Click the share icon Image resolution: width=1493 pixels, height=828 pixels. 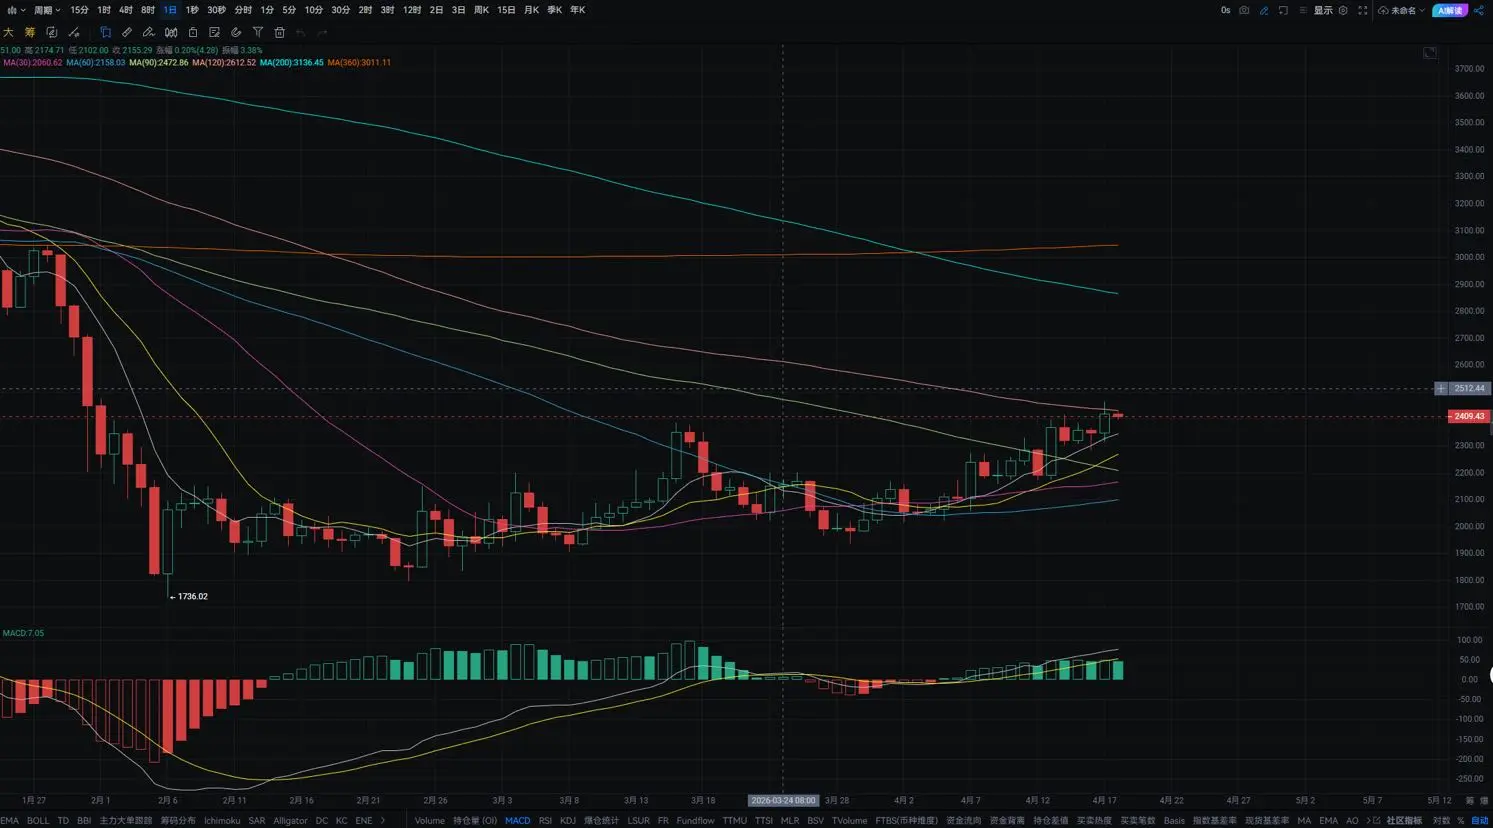(1479, 10)
